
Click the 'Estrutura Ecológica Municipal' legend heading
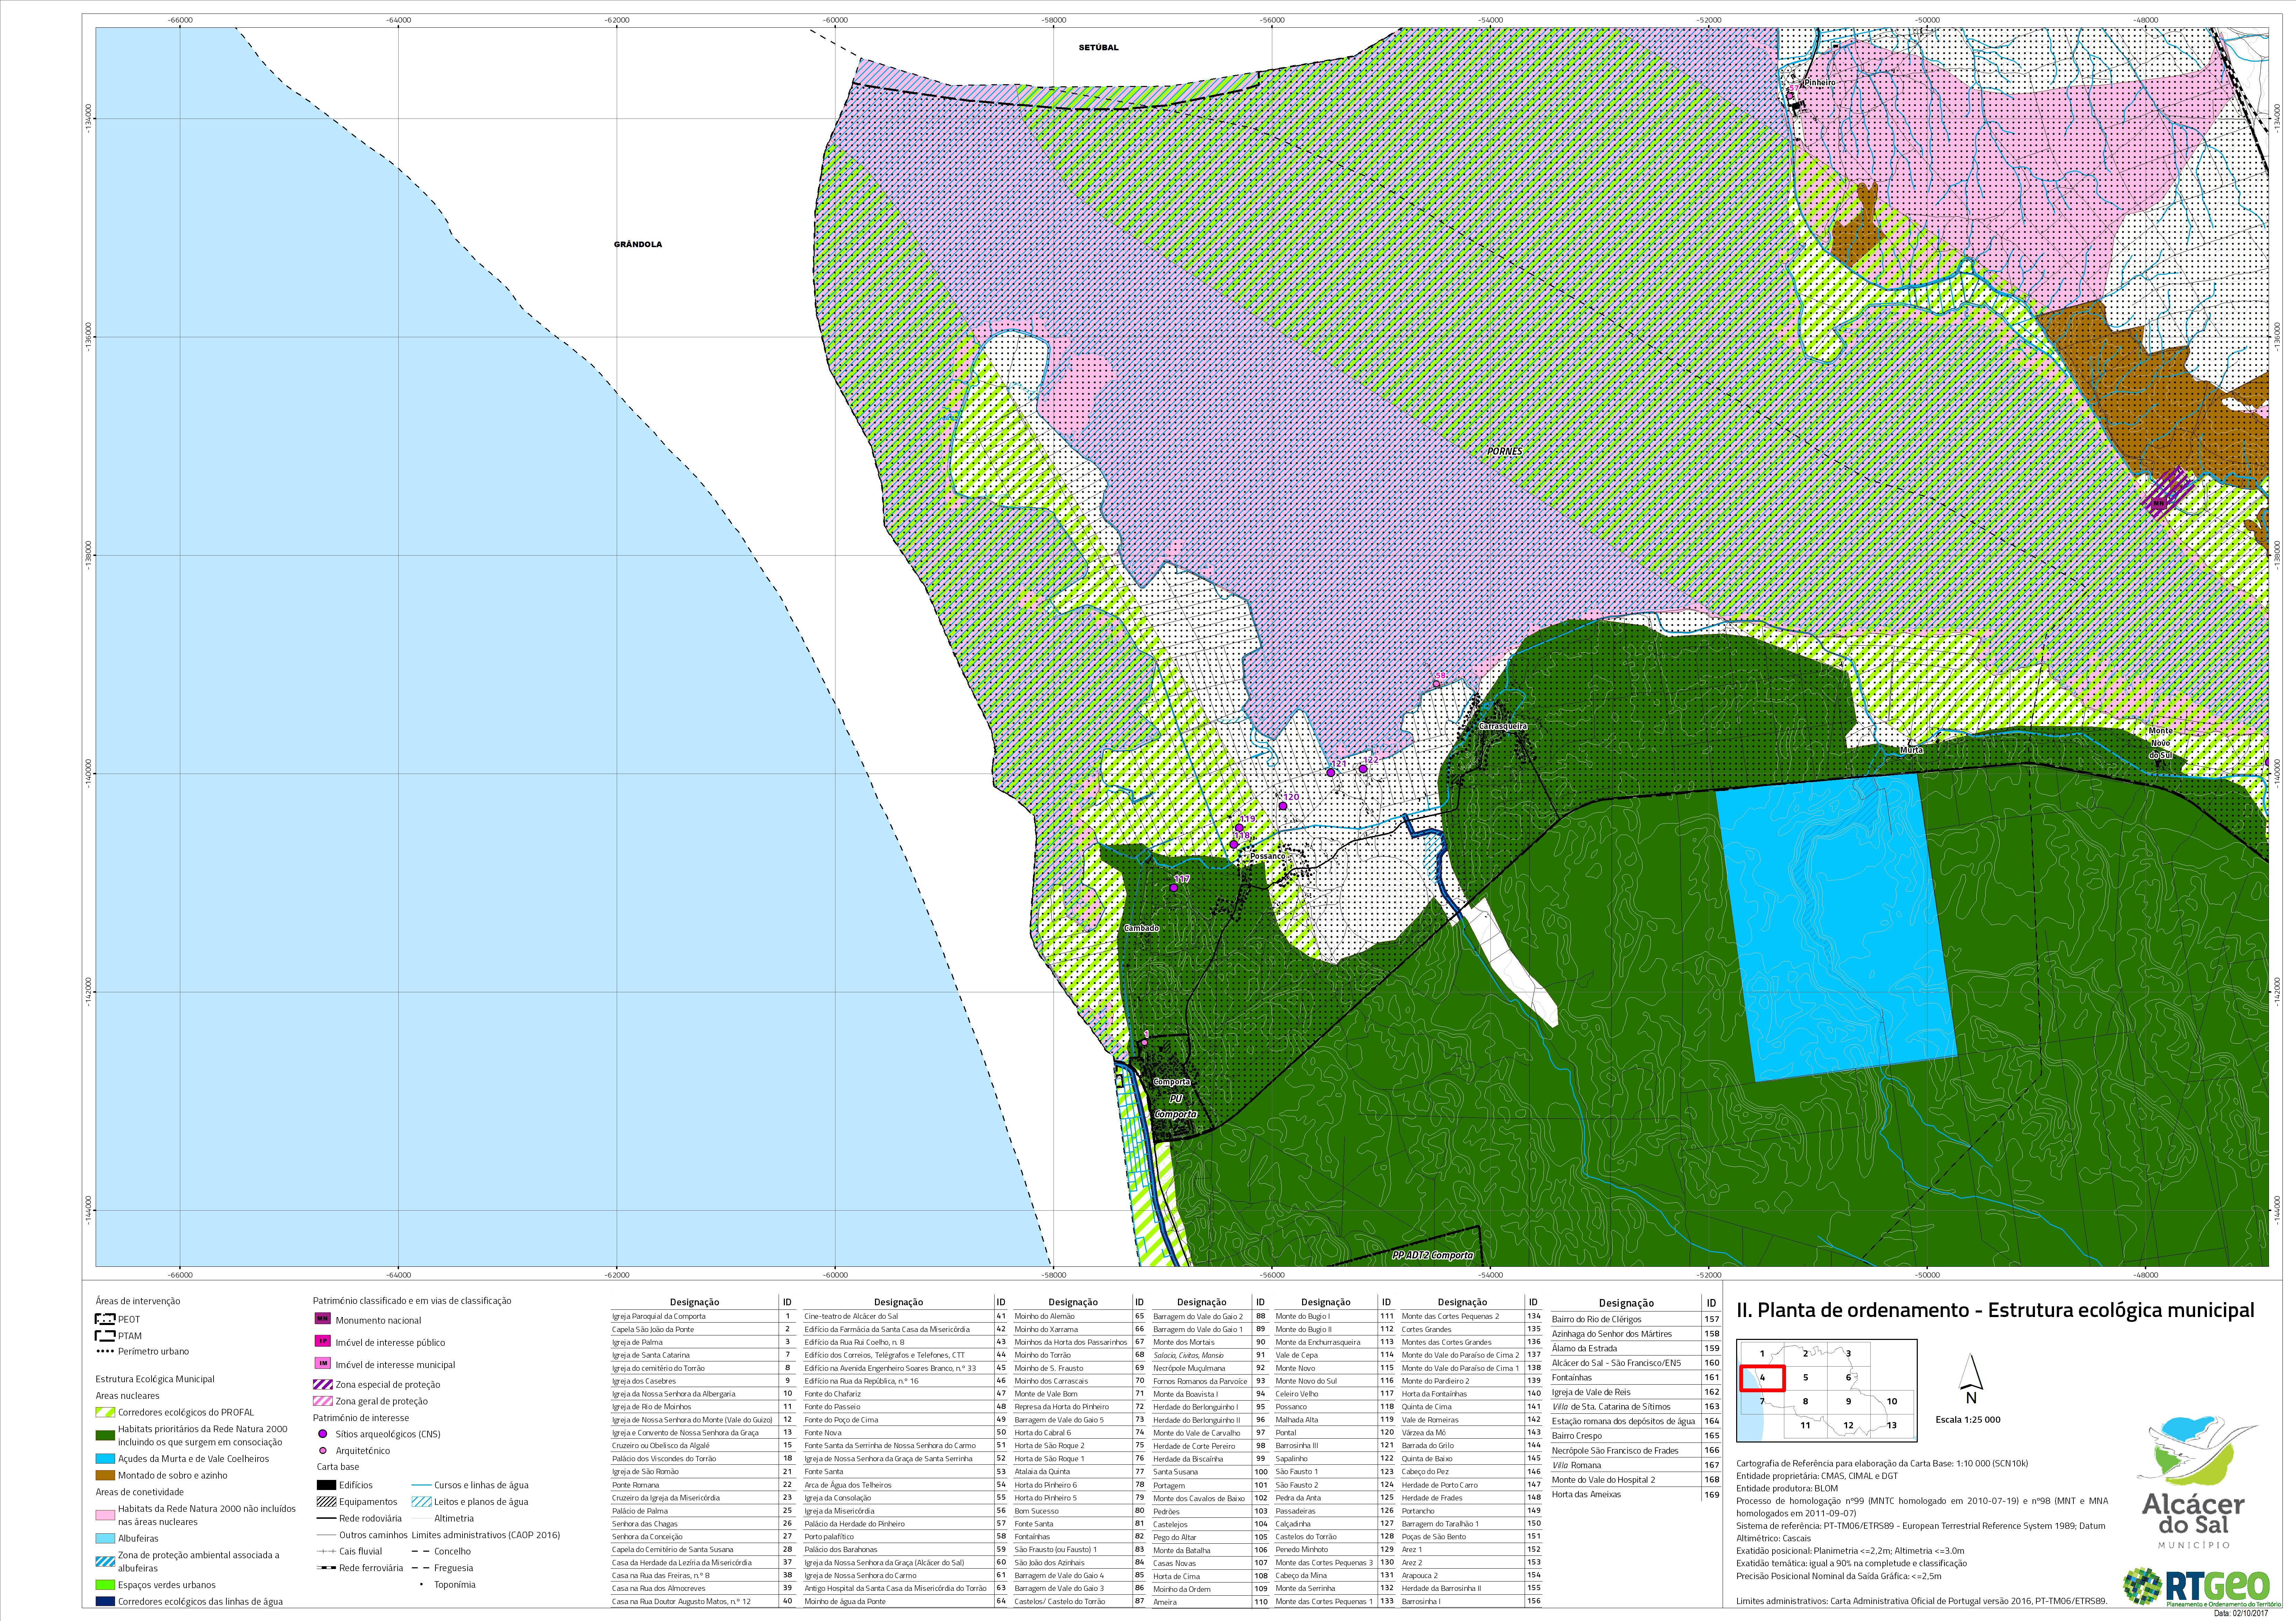pyautogui.click(x=155, y=1379)
